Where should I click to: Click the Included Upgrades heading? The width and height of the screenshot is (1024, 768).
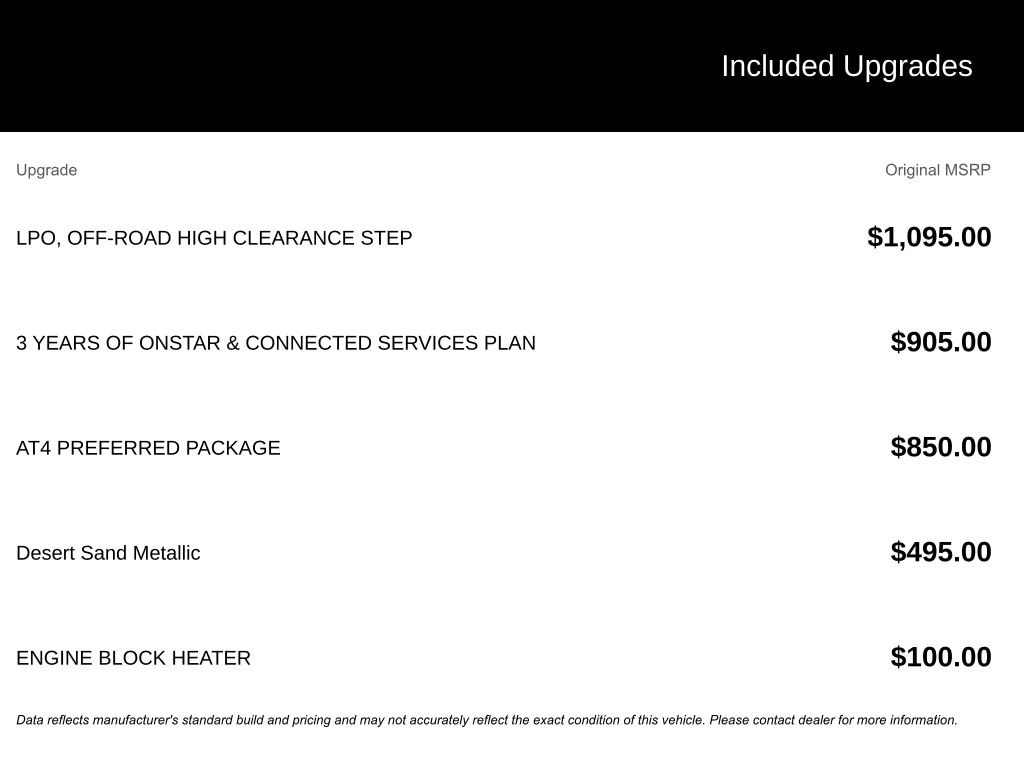[x=846, y=66]
